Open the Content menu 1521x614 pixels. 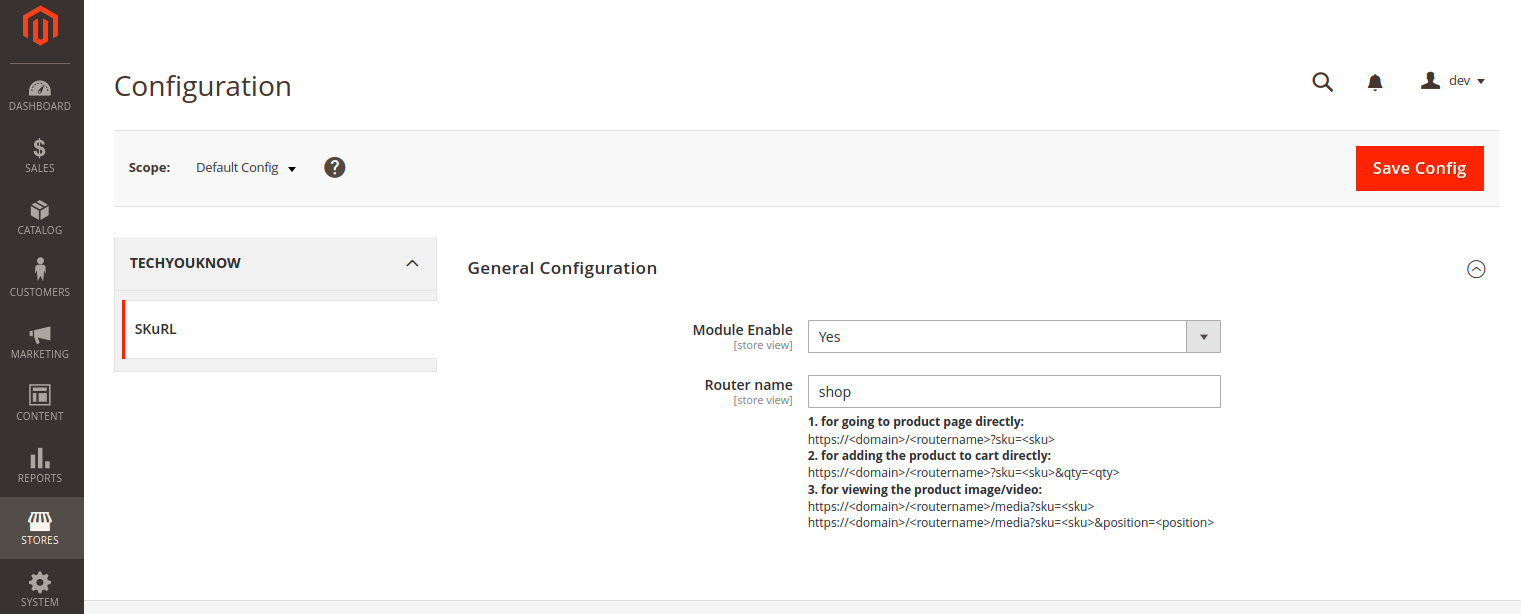pos(40,405)
